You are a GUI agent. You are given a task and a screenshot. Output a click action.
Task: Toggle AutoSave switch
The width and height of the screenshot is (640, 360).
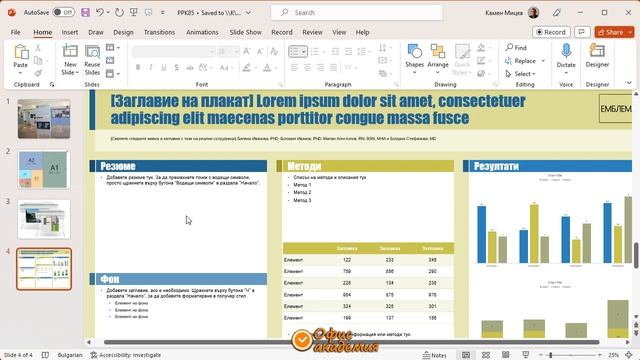click(x=64, y=13)
